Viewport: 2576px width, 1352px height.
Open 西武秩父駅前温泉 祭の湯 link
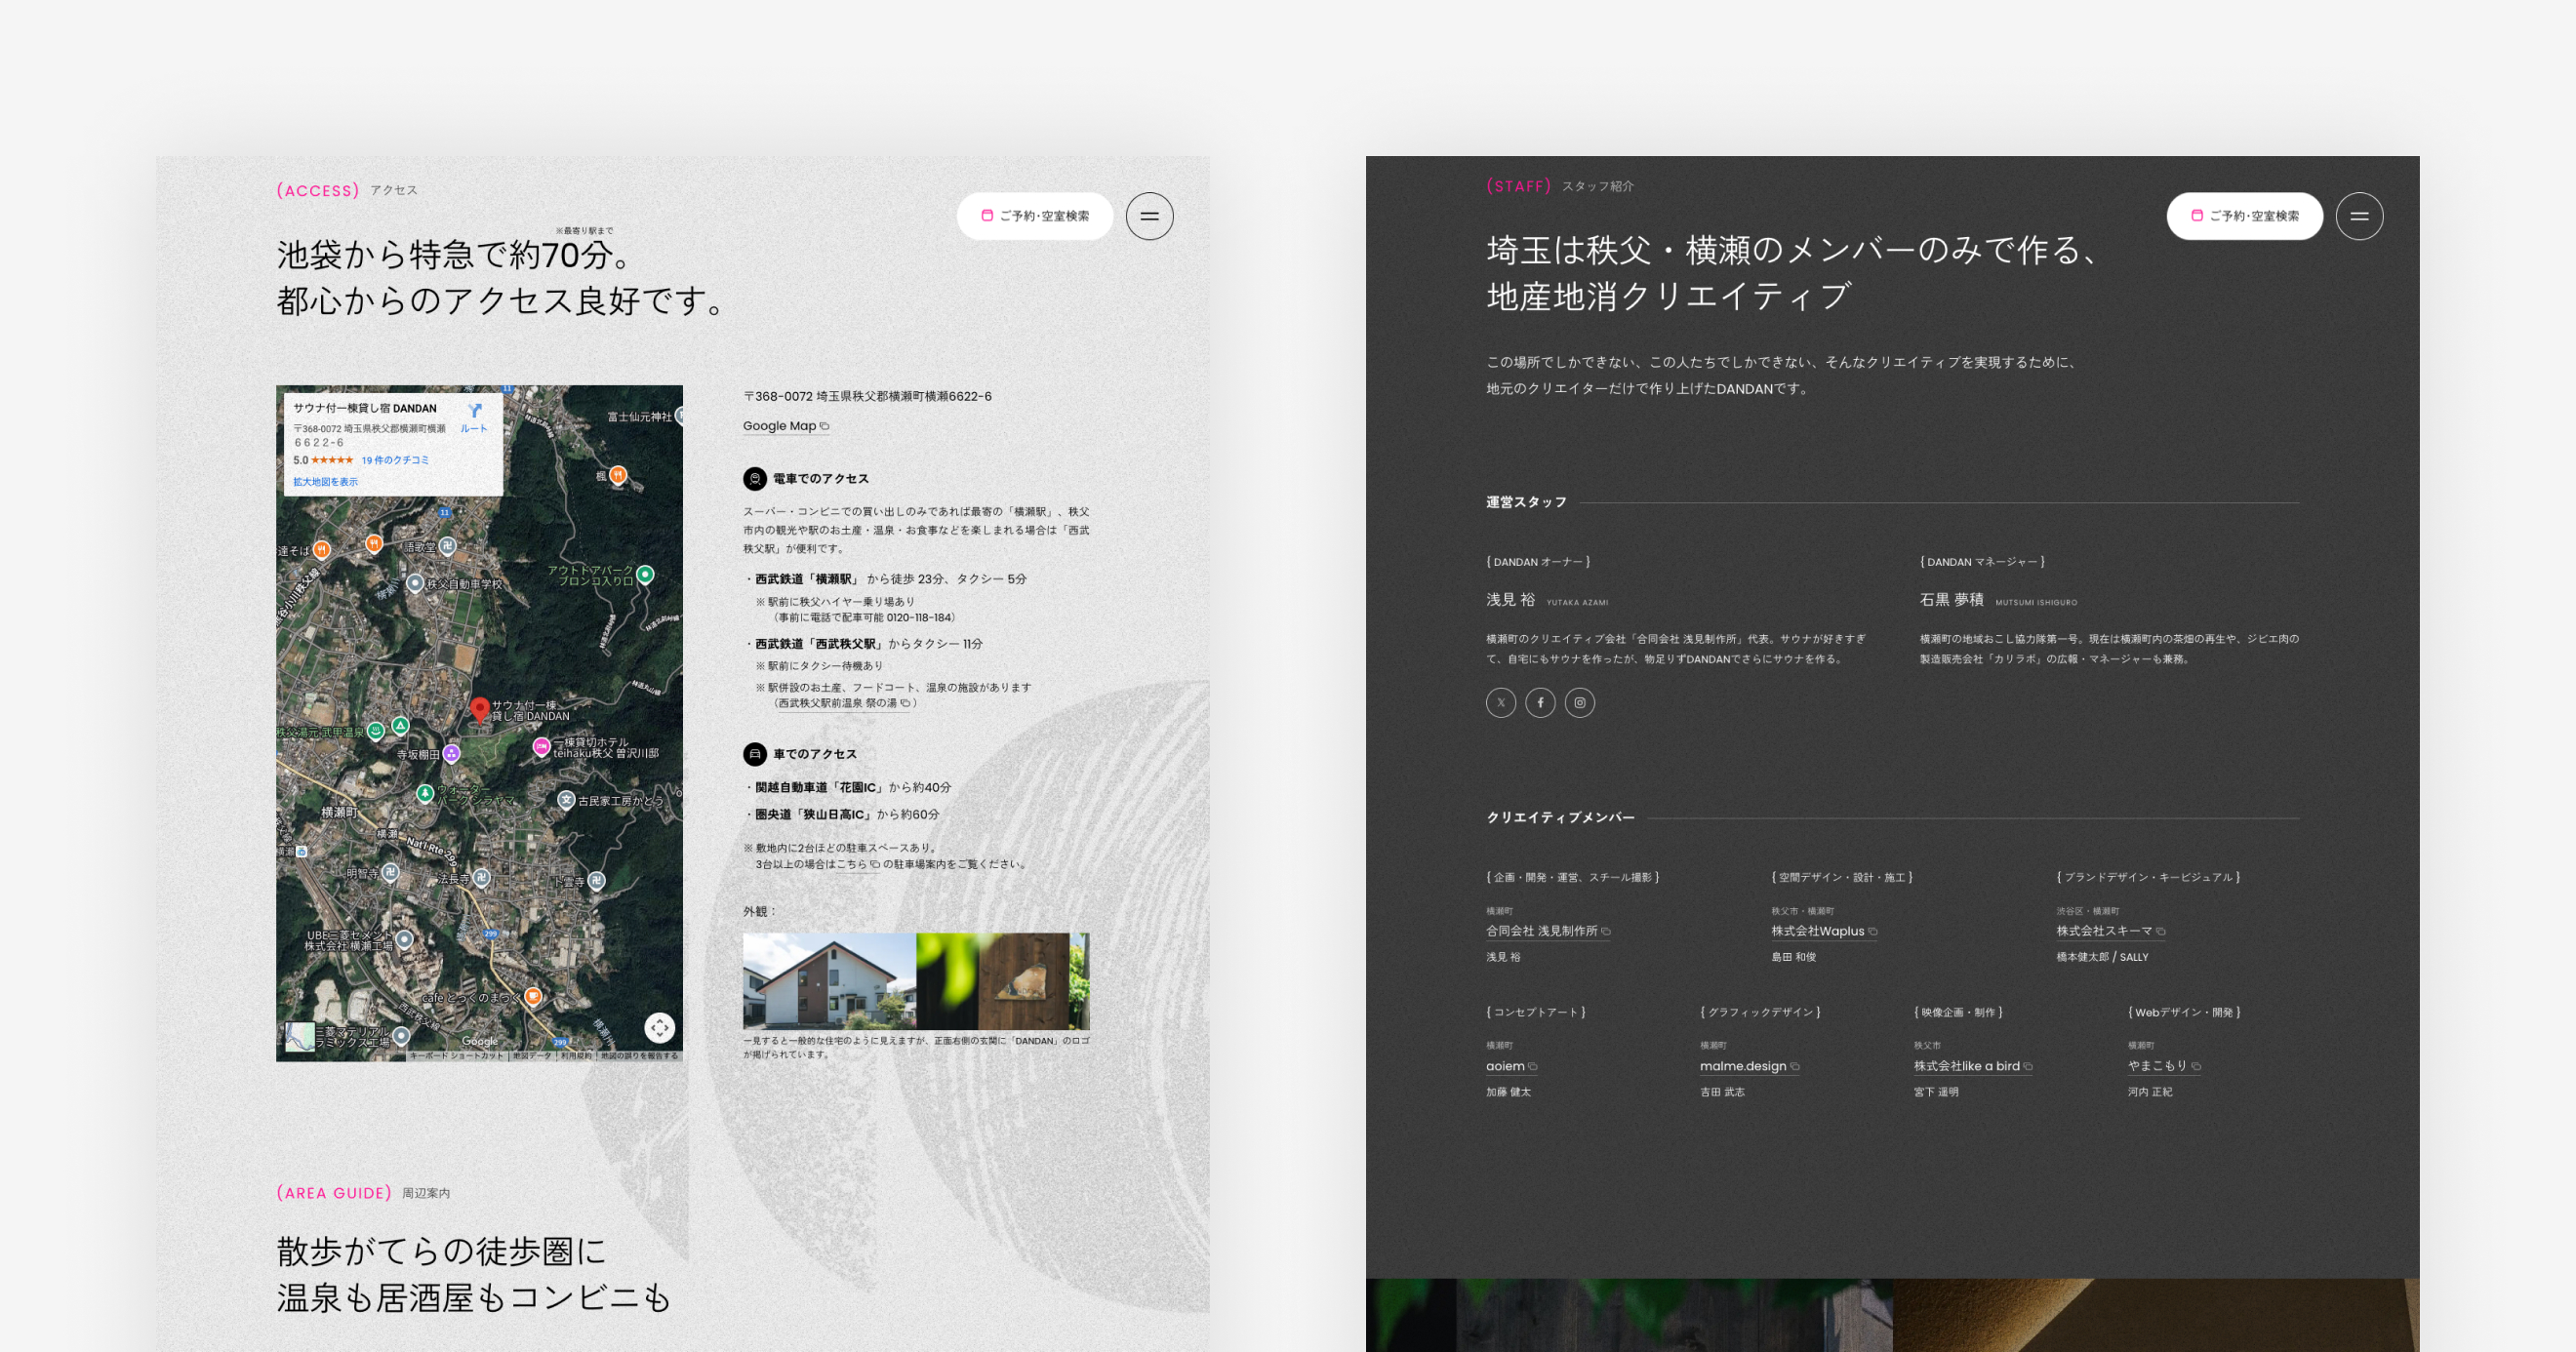[843, 703]
